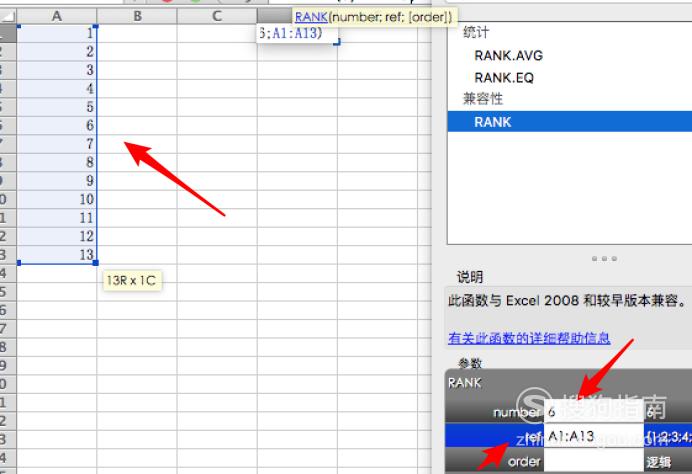Click cell containing 9 in column A
Image resolution: width=692 pixels, height=474 pixels.
click(x=56, y=181)
